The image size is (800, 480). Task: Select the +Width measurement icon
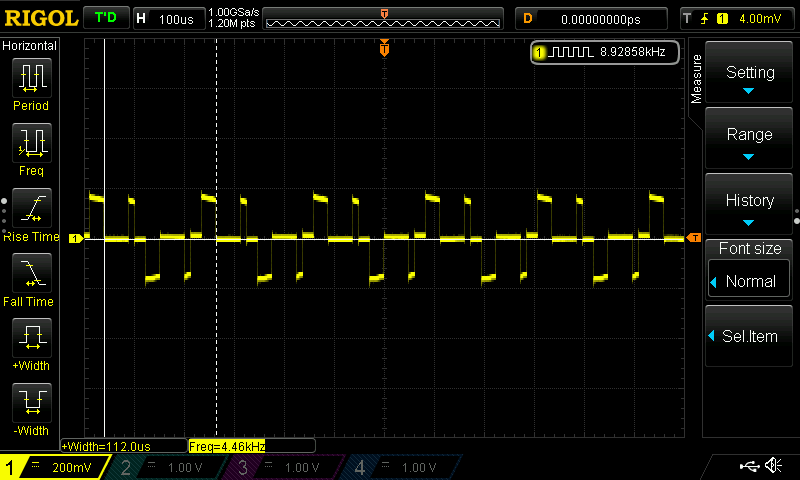click(32, 337)
